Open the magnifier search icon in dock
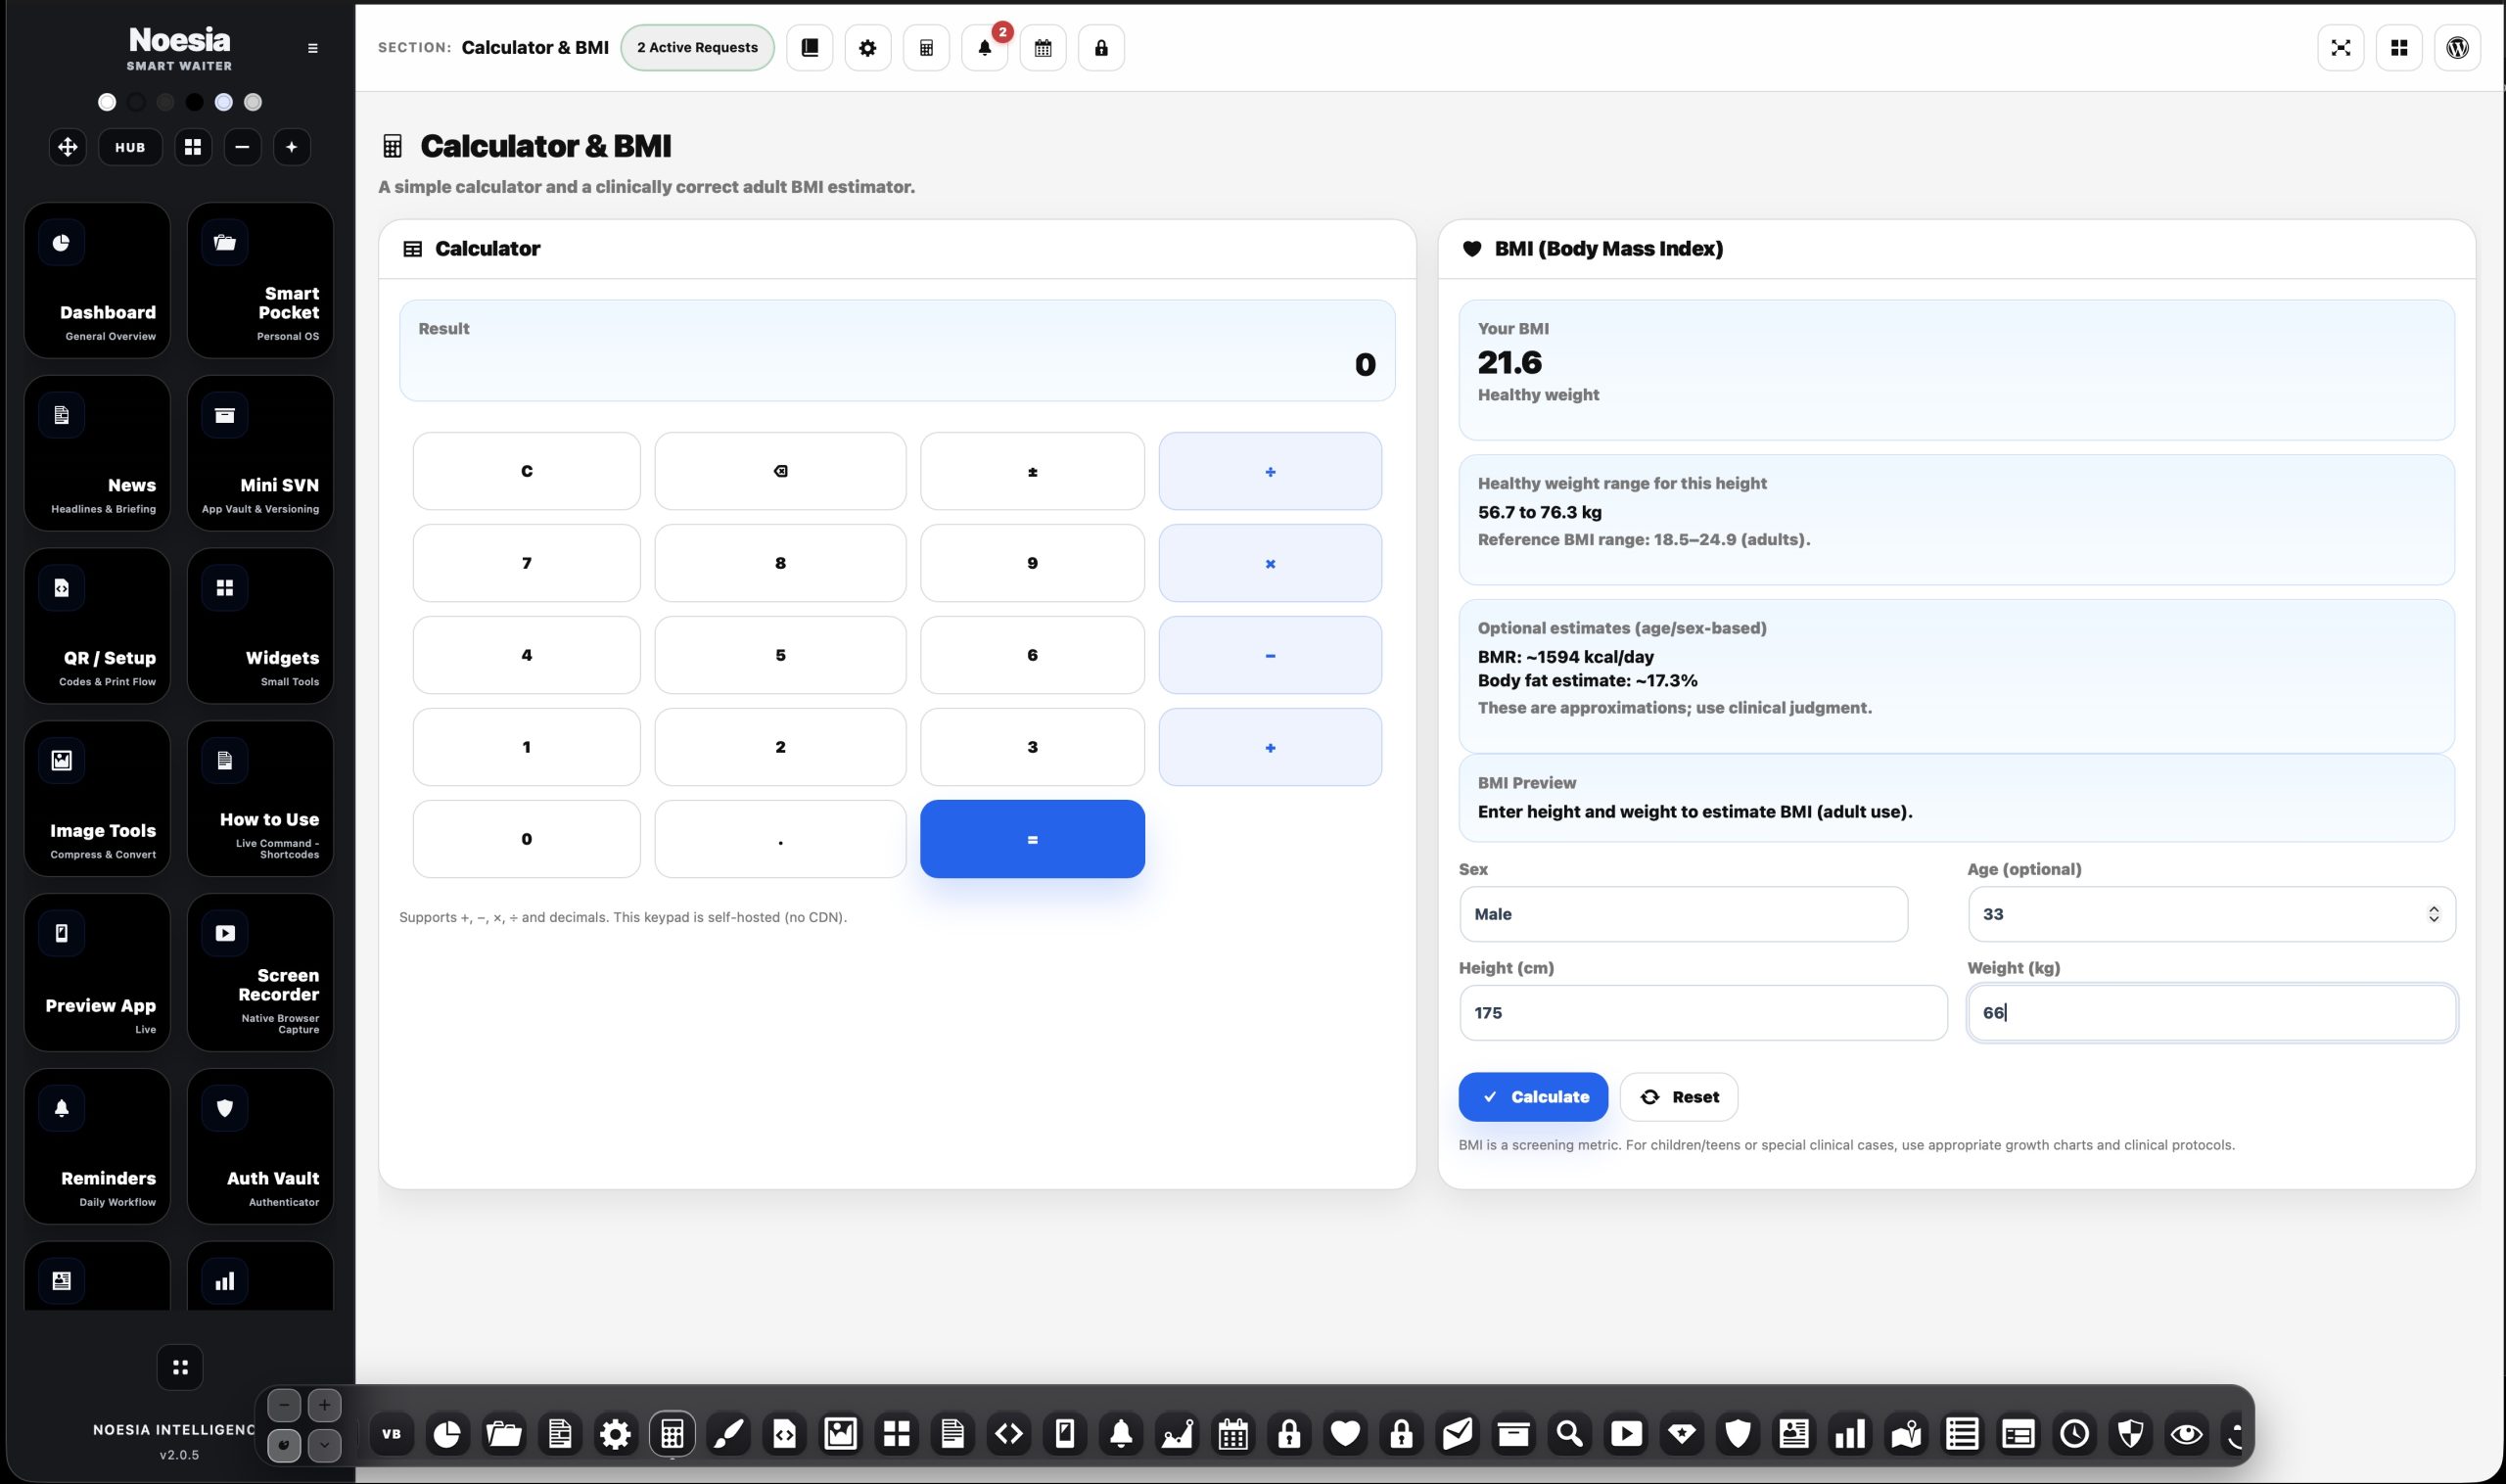2506x1484 pixels. tap(1569, 1434)
